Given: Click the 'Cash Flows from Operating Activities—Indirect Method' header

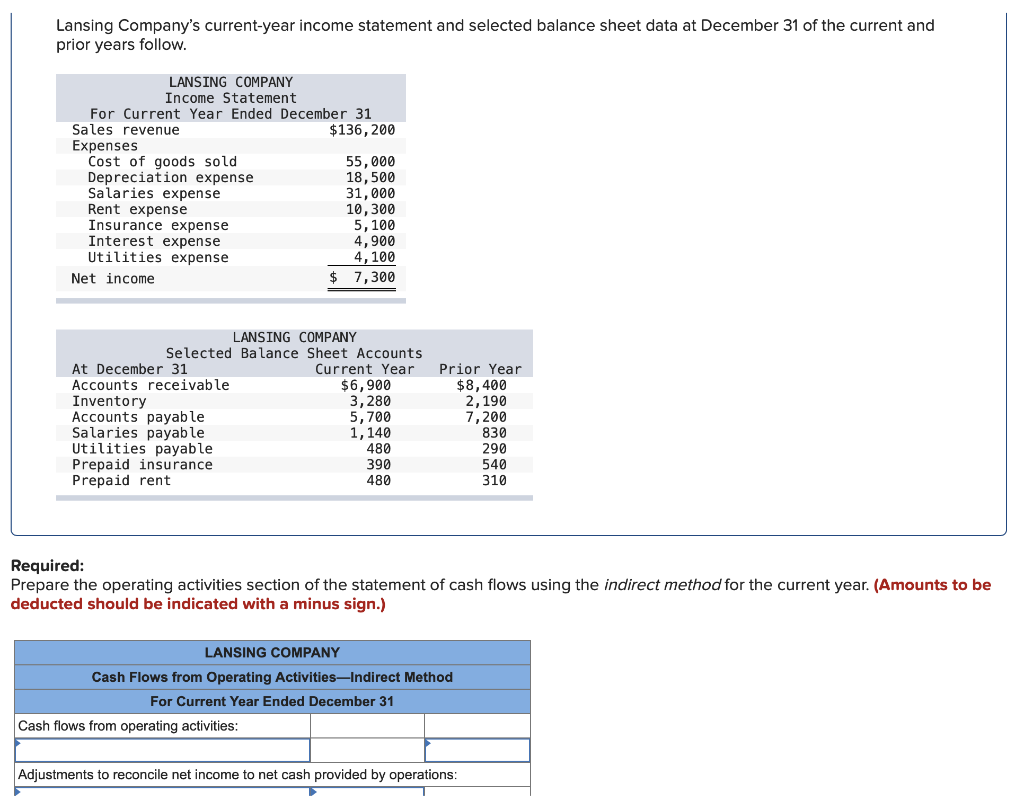Looking at the screenshot, I should (x=271, y=677).
